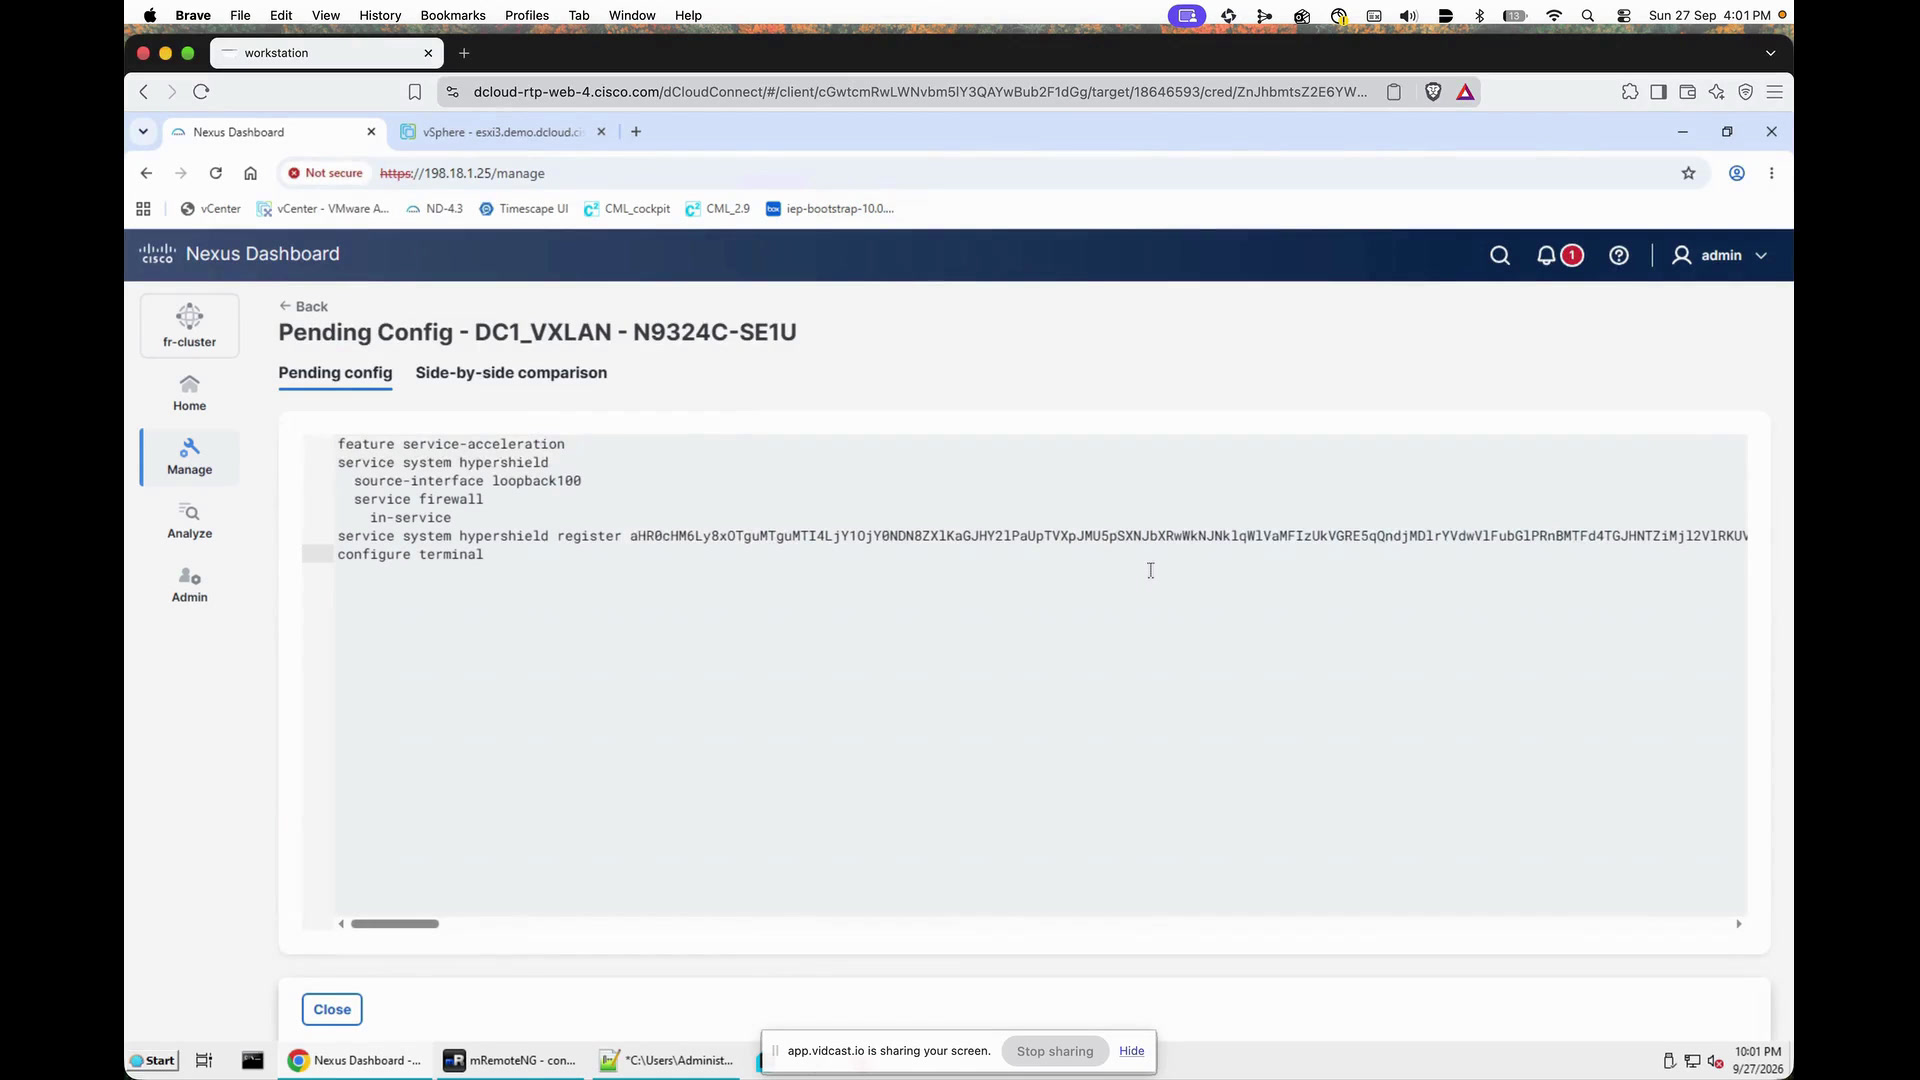Switch to Side-by-side comparison tab
1920x1080 pixels.
(x=511, y=373)
